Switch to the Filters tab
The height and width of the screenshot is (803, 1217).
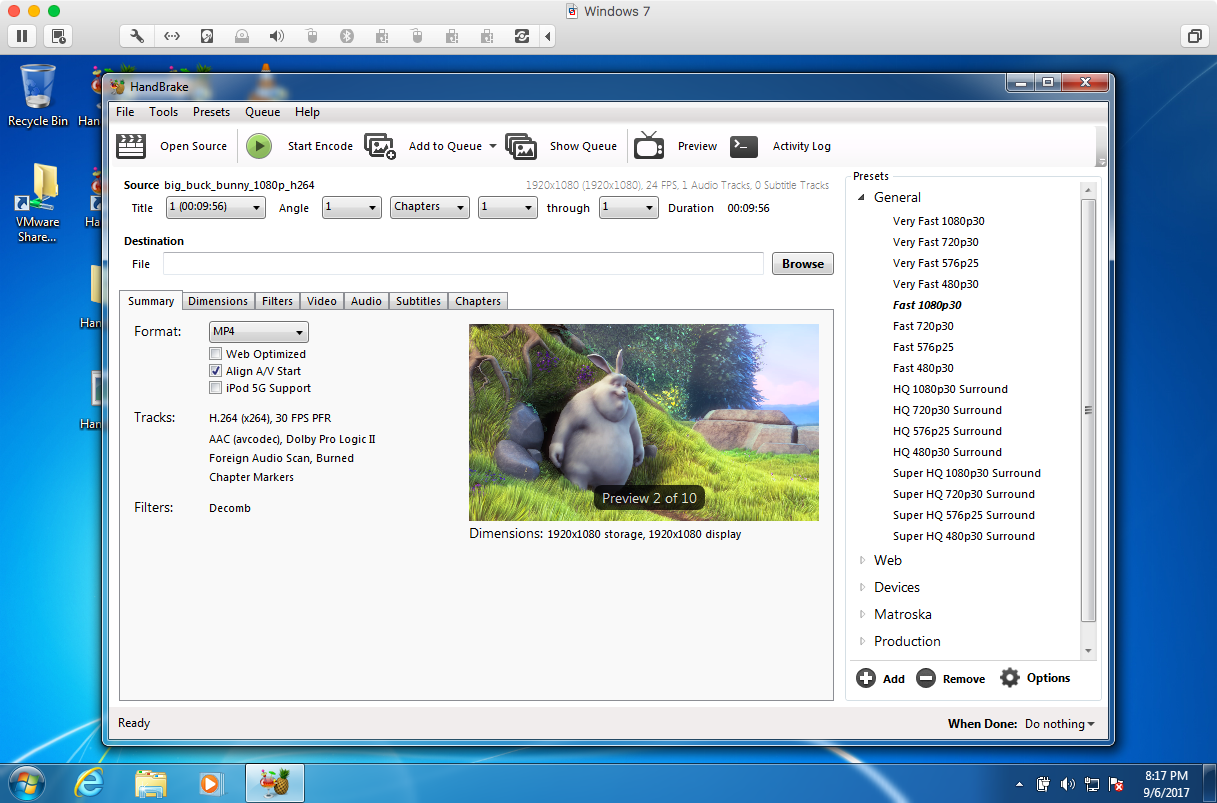tap(277, 301)
